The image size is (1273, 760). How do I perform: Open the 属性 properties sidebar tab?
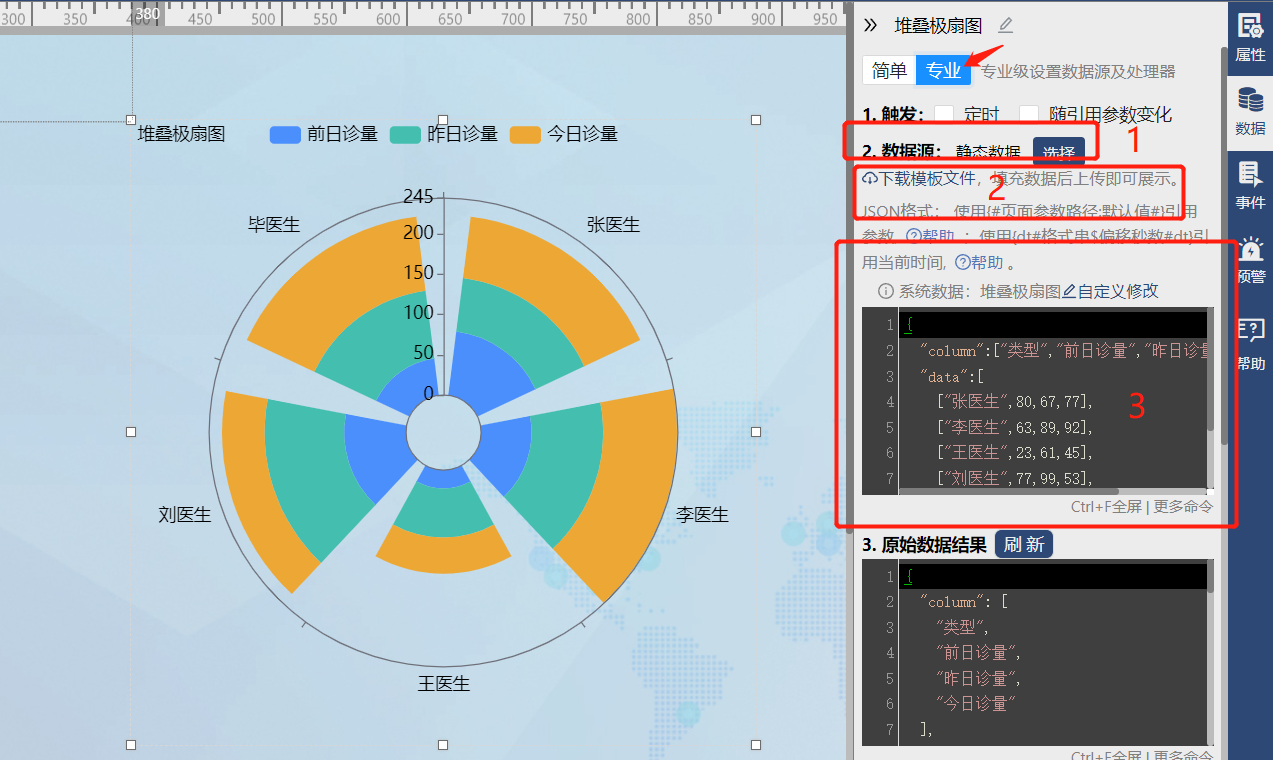(1250, 37)
